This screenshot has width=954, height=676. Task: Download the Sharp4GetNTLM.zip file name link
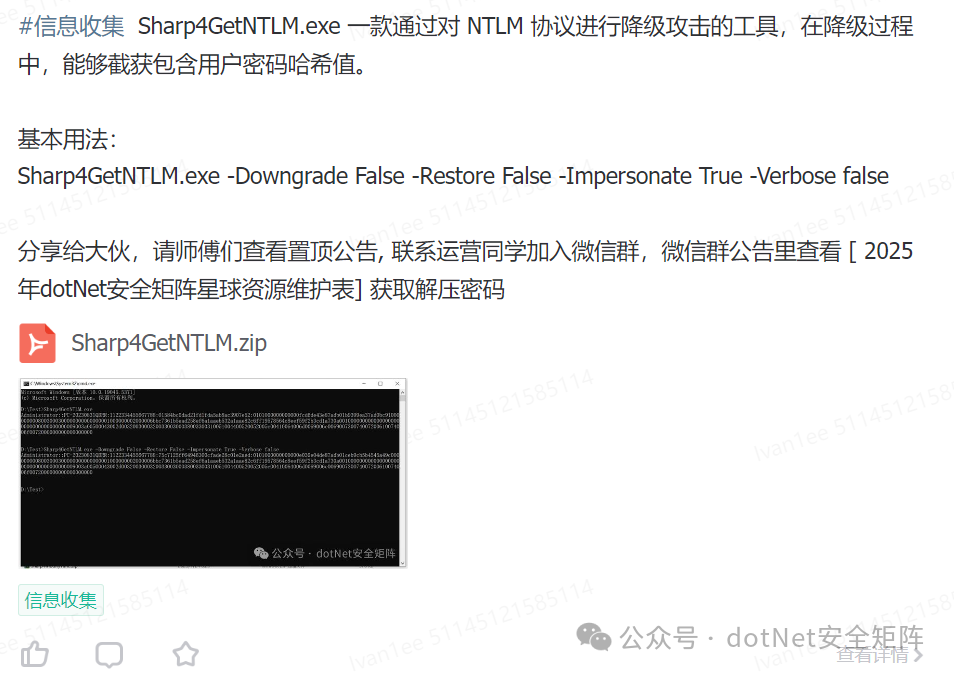[x=169, y=343]
